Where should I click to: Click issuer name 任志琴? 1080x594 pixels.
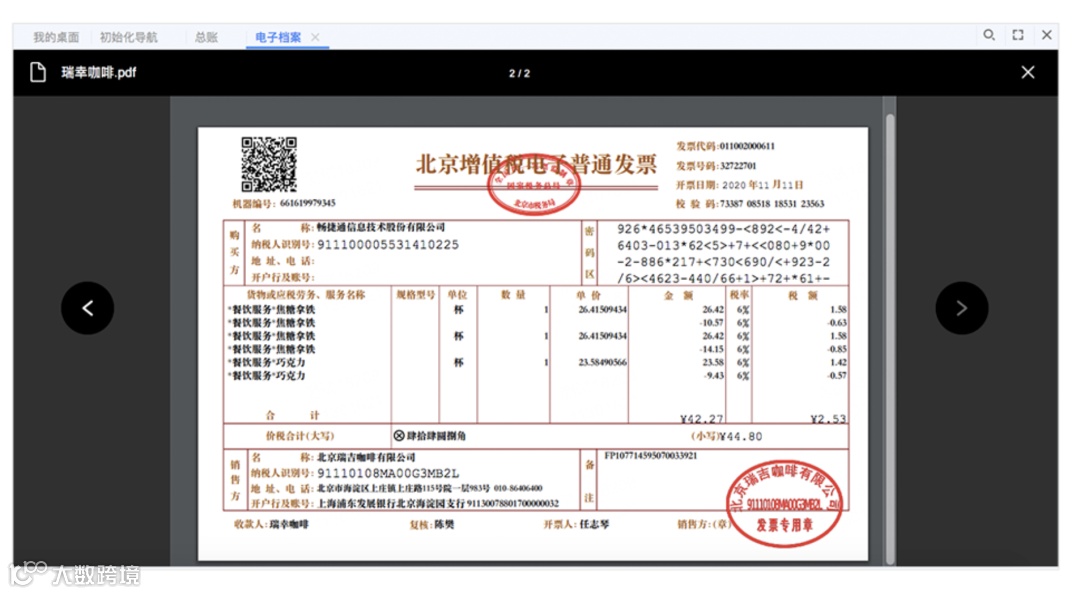[x=594, y=524]
